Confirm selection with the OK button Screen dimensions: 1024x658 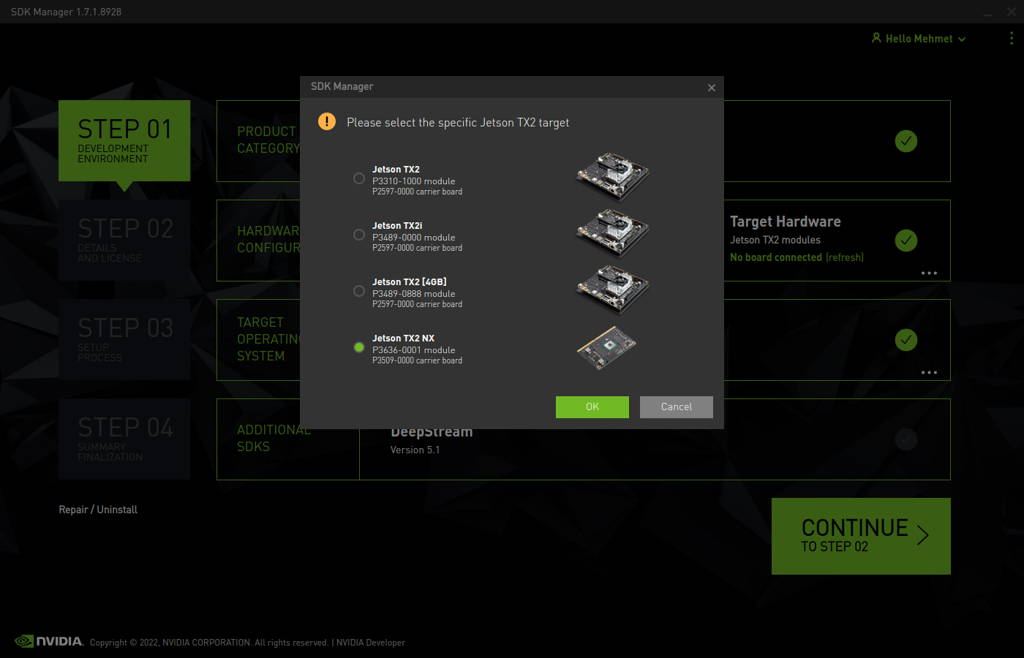click(592, 407)
